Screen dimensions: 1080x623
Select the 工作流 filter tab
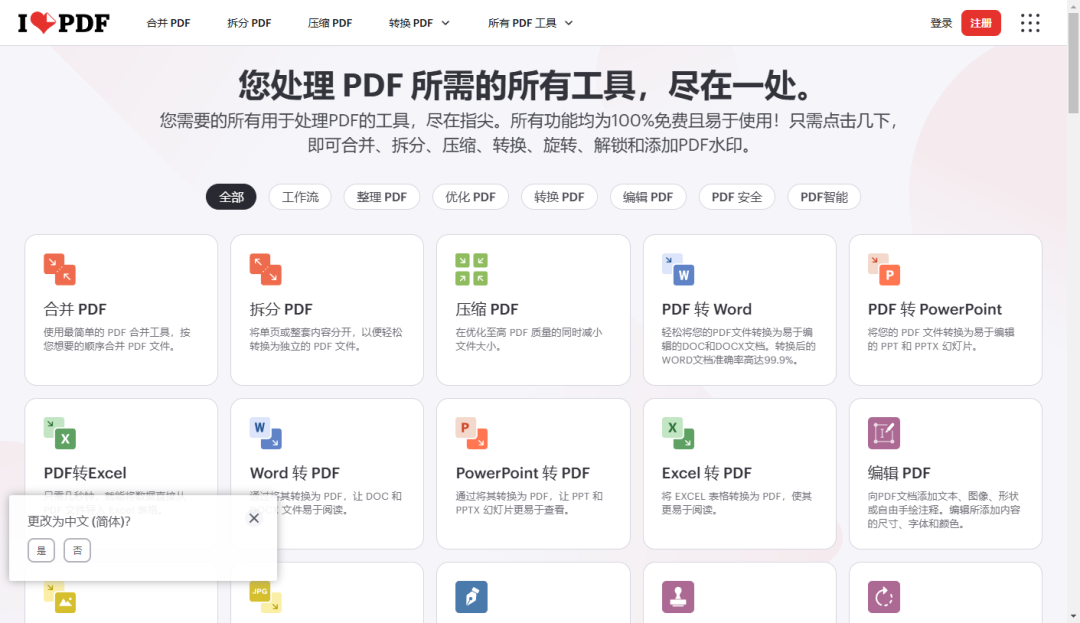pos(300,197)
